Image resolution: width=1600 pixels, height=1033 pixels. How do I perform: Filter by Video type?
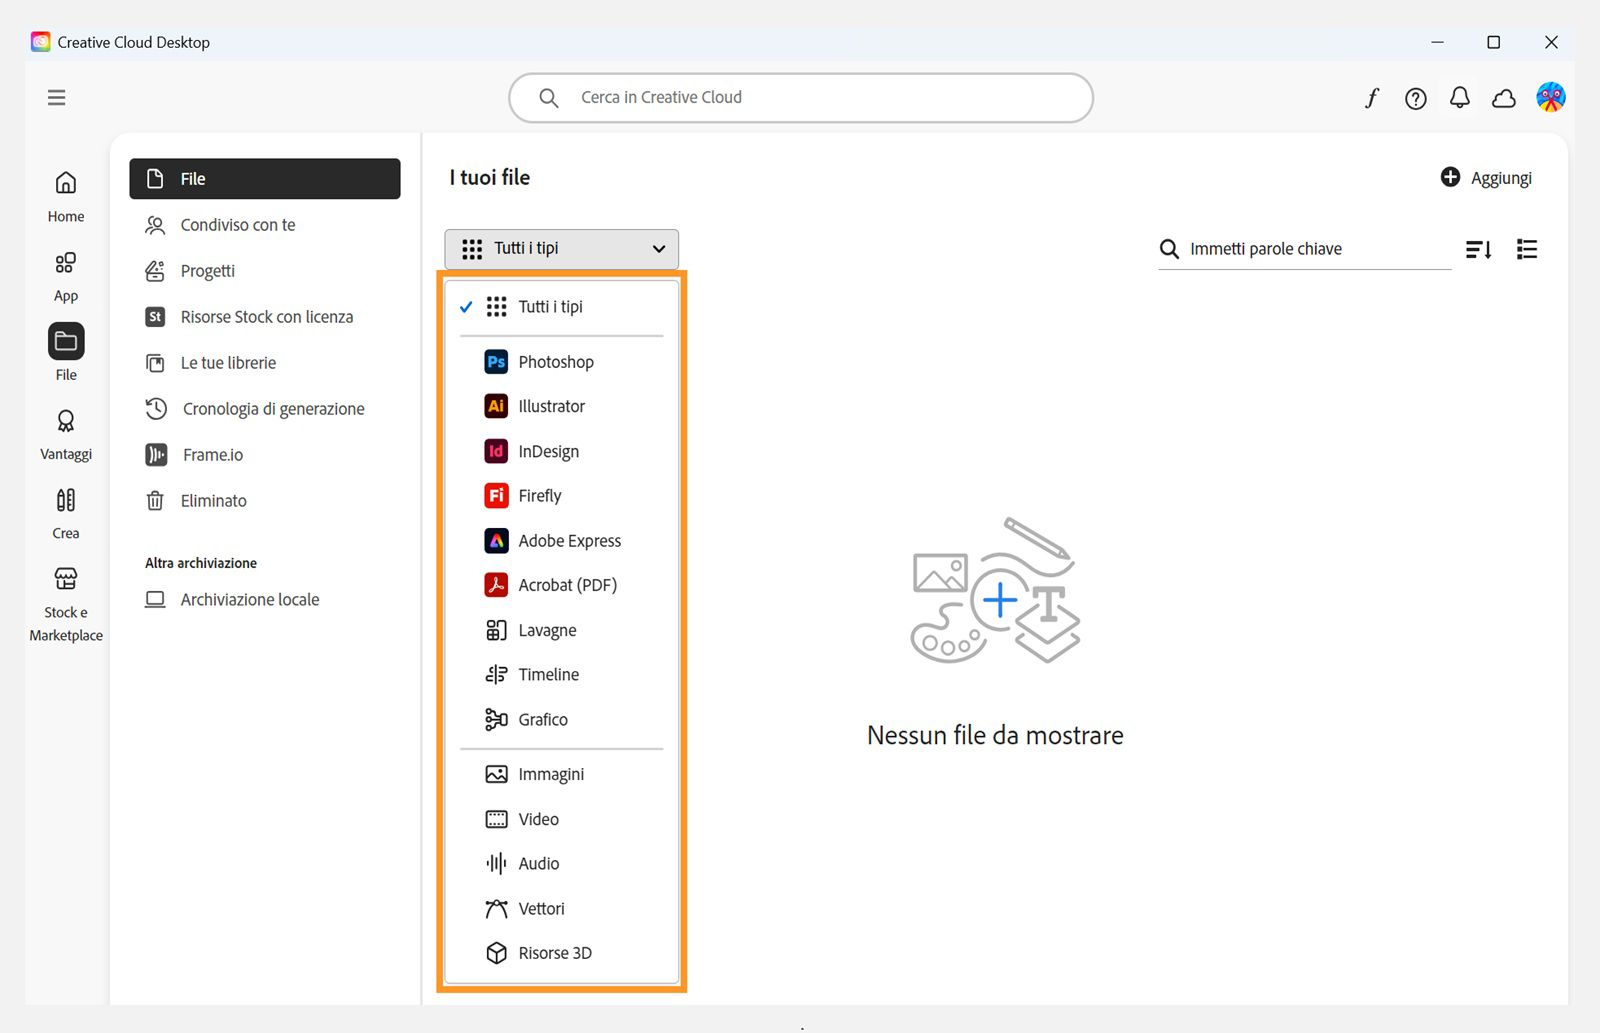tap(562, 819)
